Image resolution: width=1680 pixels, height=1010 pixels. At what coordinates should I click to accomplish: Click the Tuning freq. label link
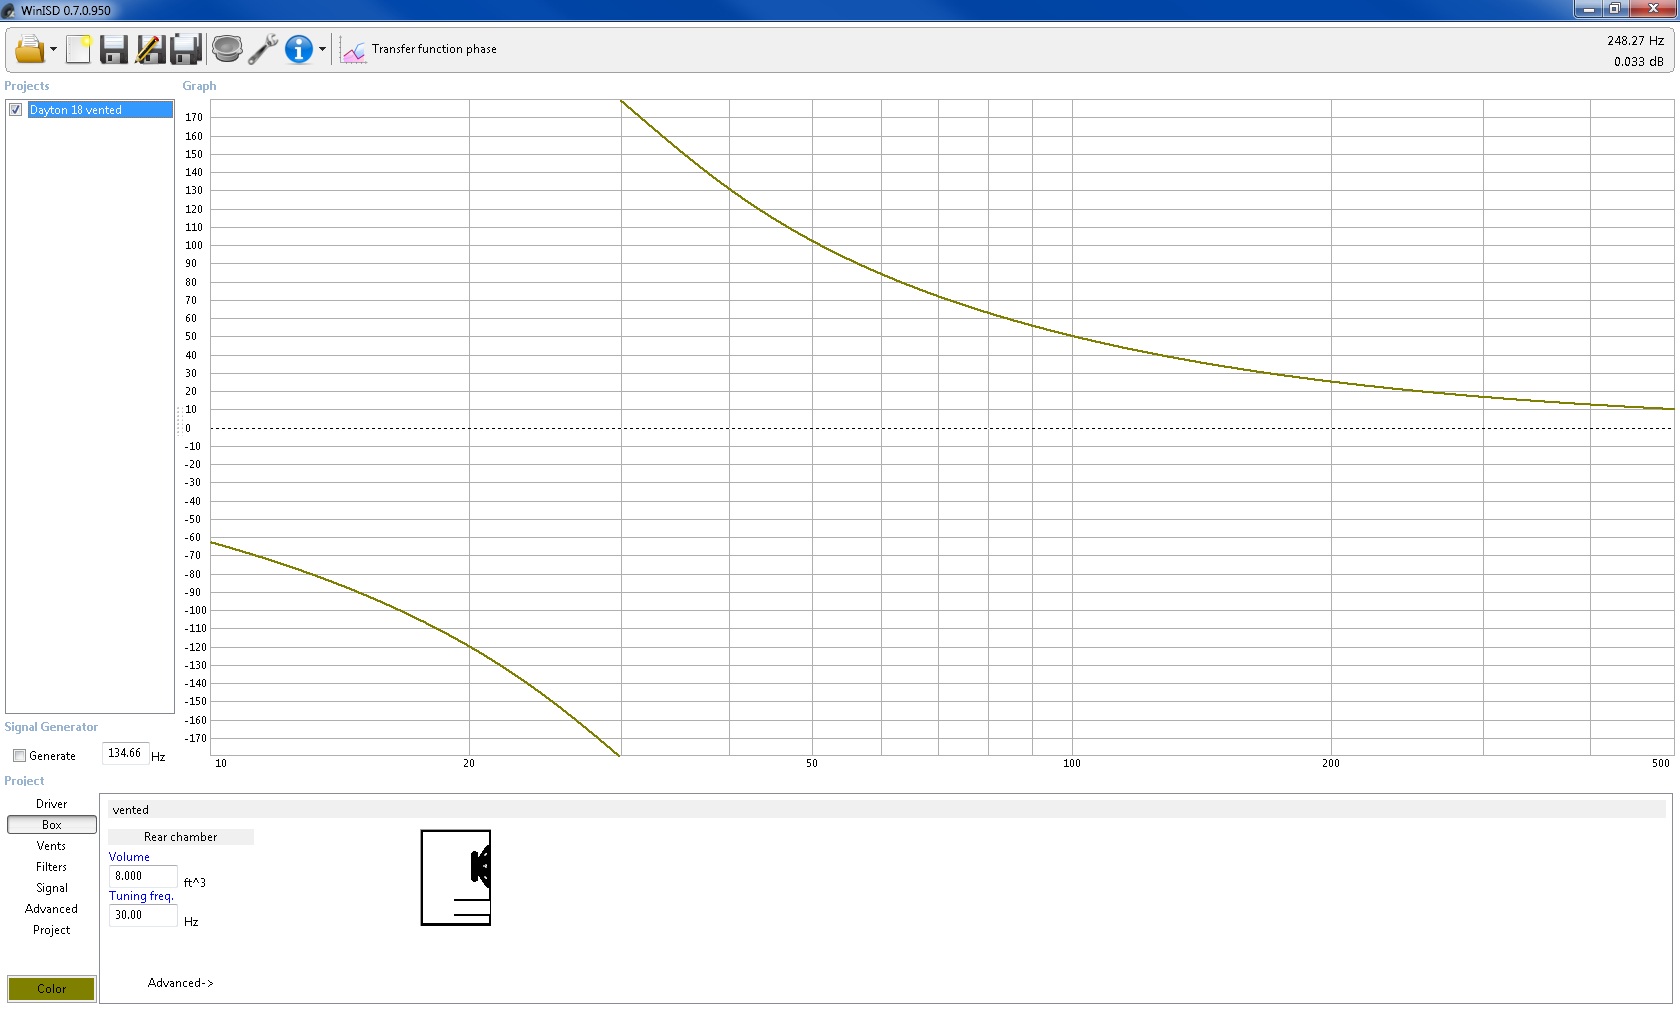pos(141,896)
